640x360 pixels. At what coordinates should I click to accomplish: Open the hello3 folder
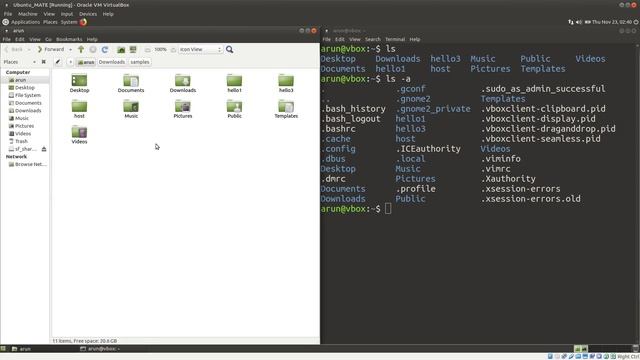coord(286,83)
